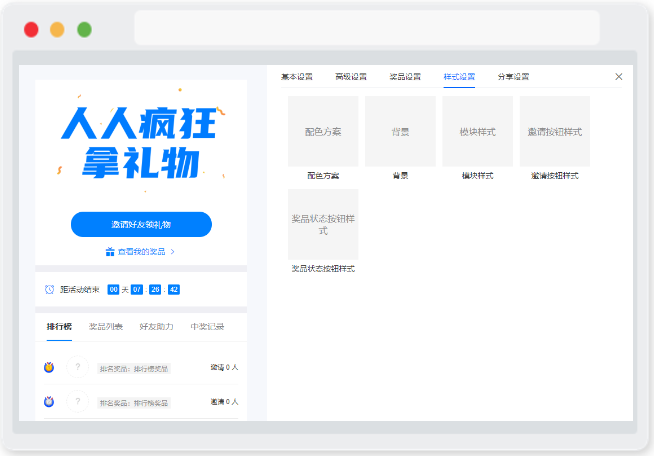Click the countdown days box 00
The width and height of the screenshot is (654, 456).
coord(113,290)
